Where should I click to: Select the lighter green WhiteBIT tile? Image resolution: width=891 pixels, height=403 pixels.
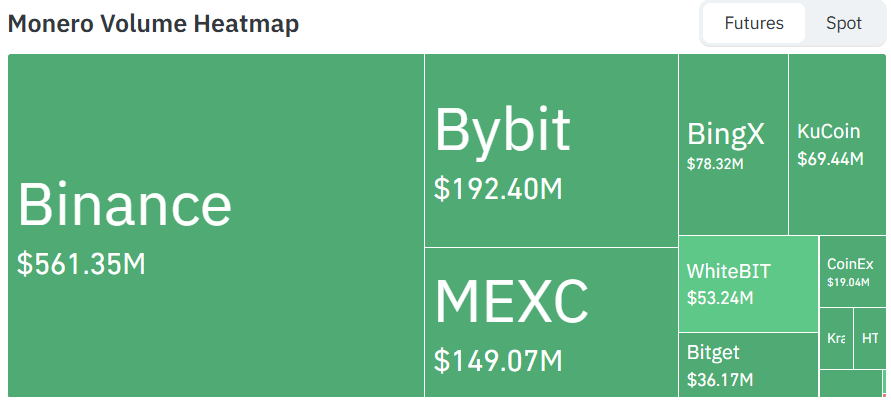point(748,284)
